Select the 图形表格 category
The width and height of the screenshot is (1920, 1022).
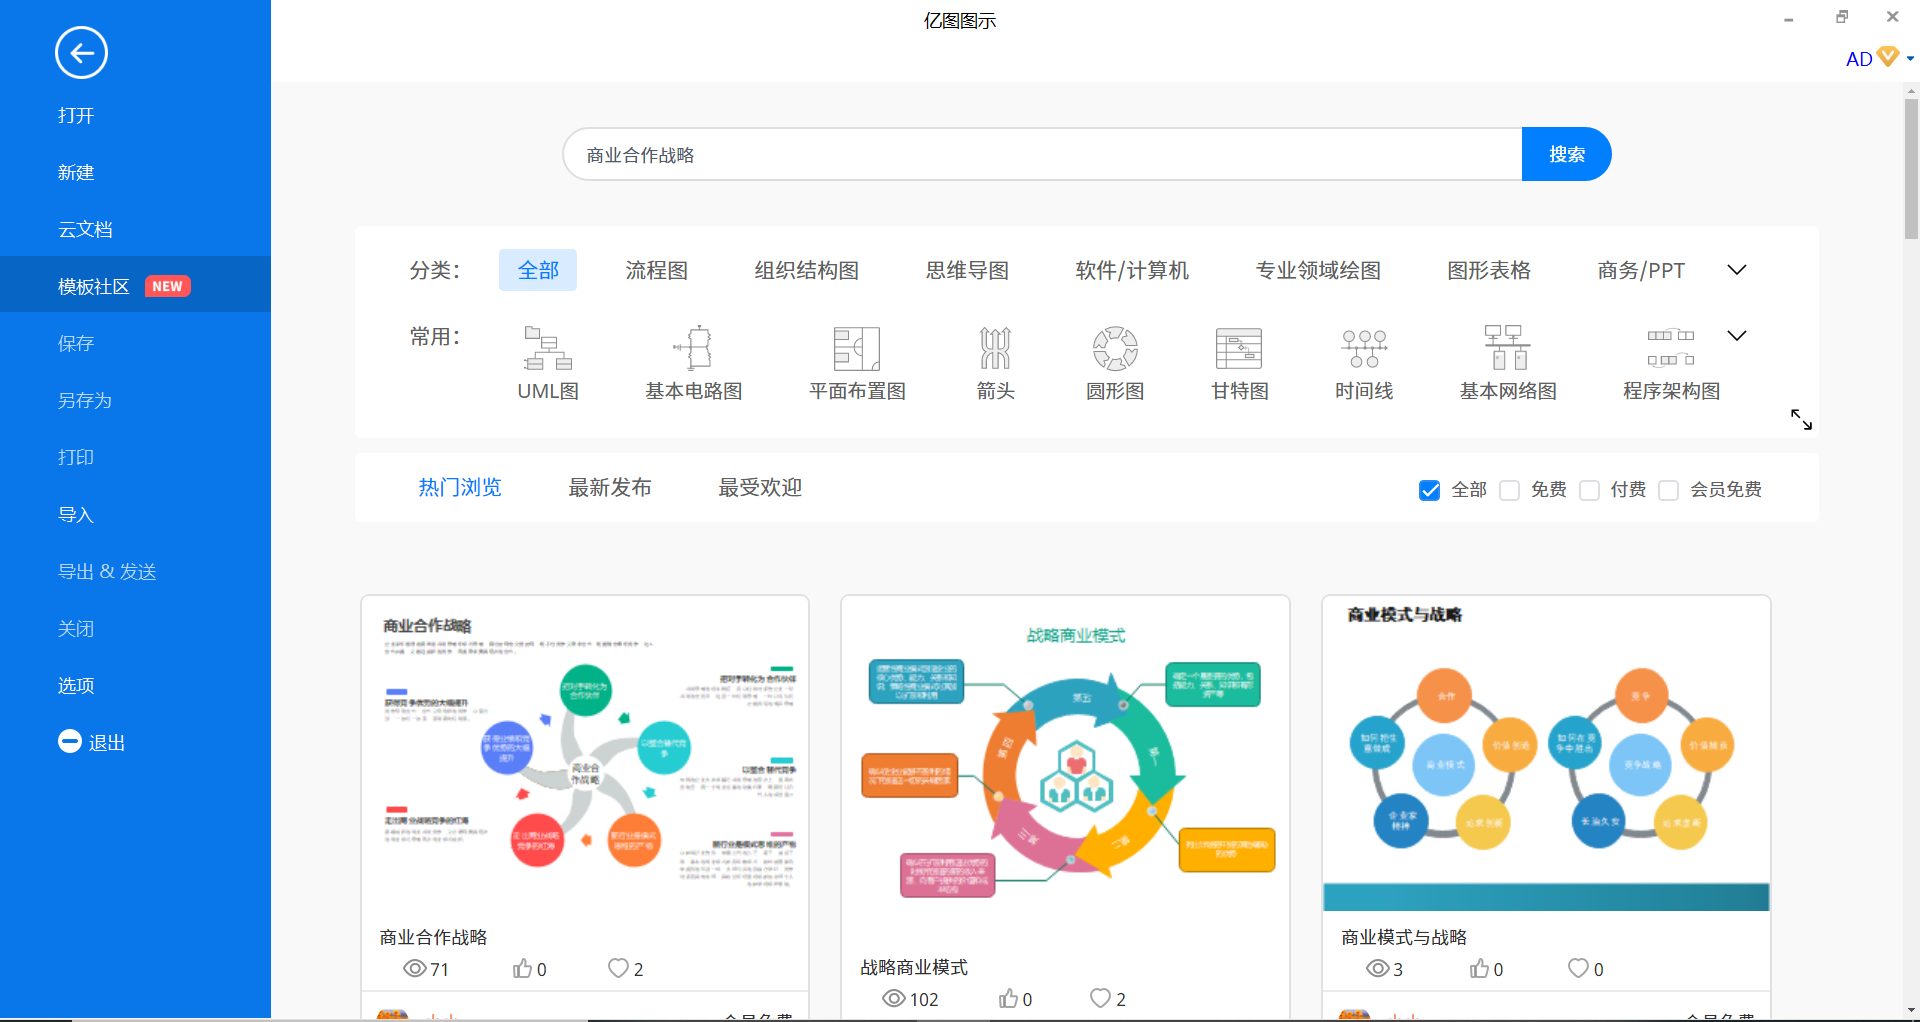(1489, 270)
